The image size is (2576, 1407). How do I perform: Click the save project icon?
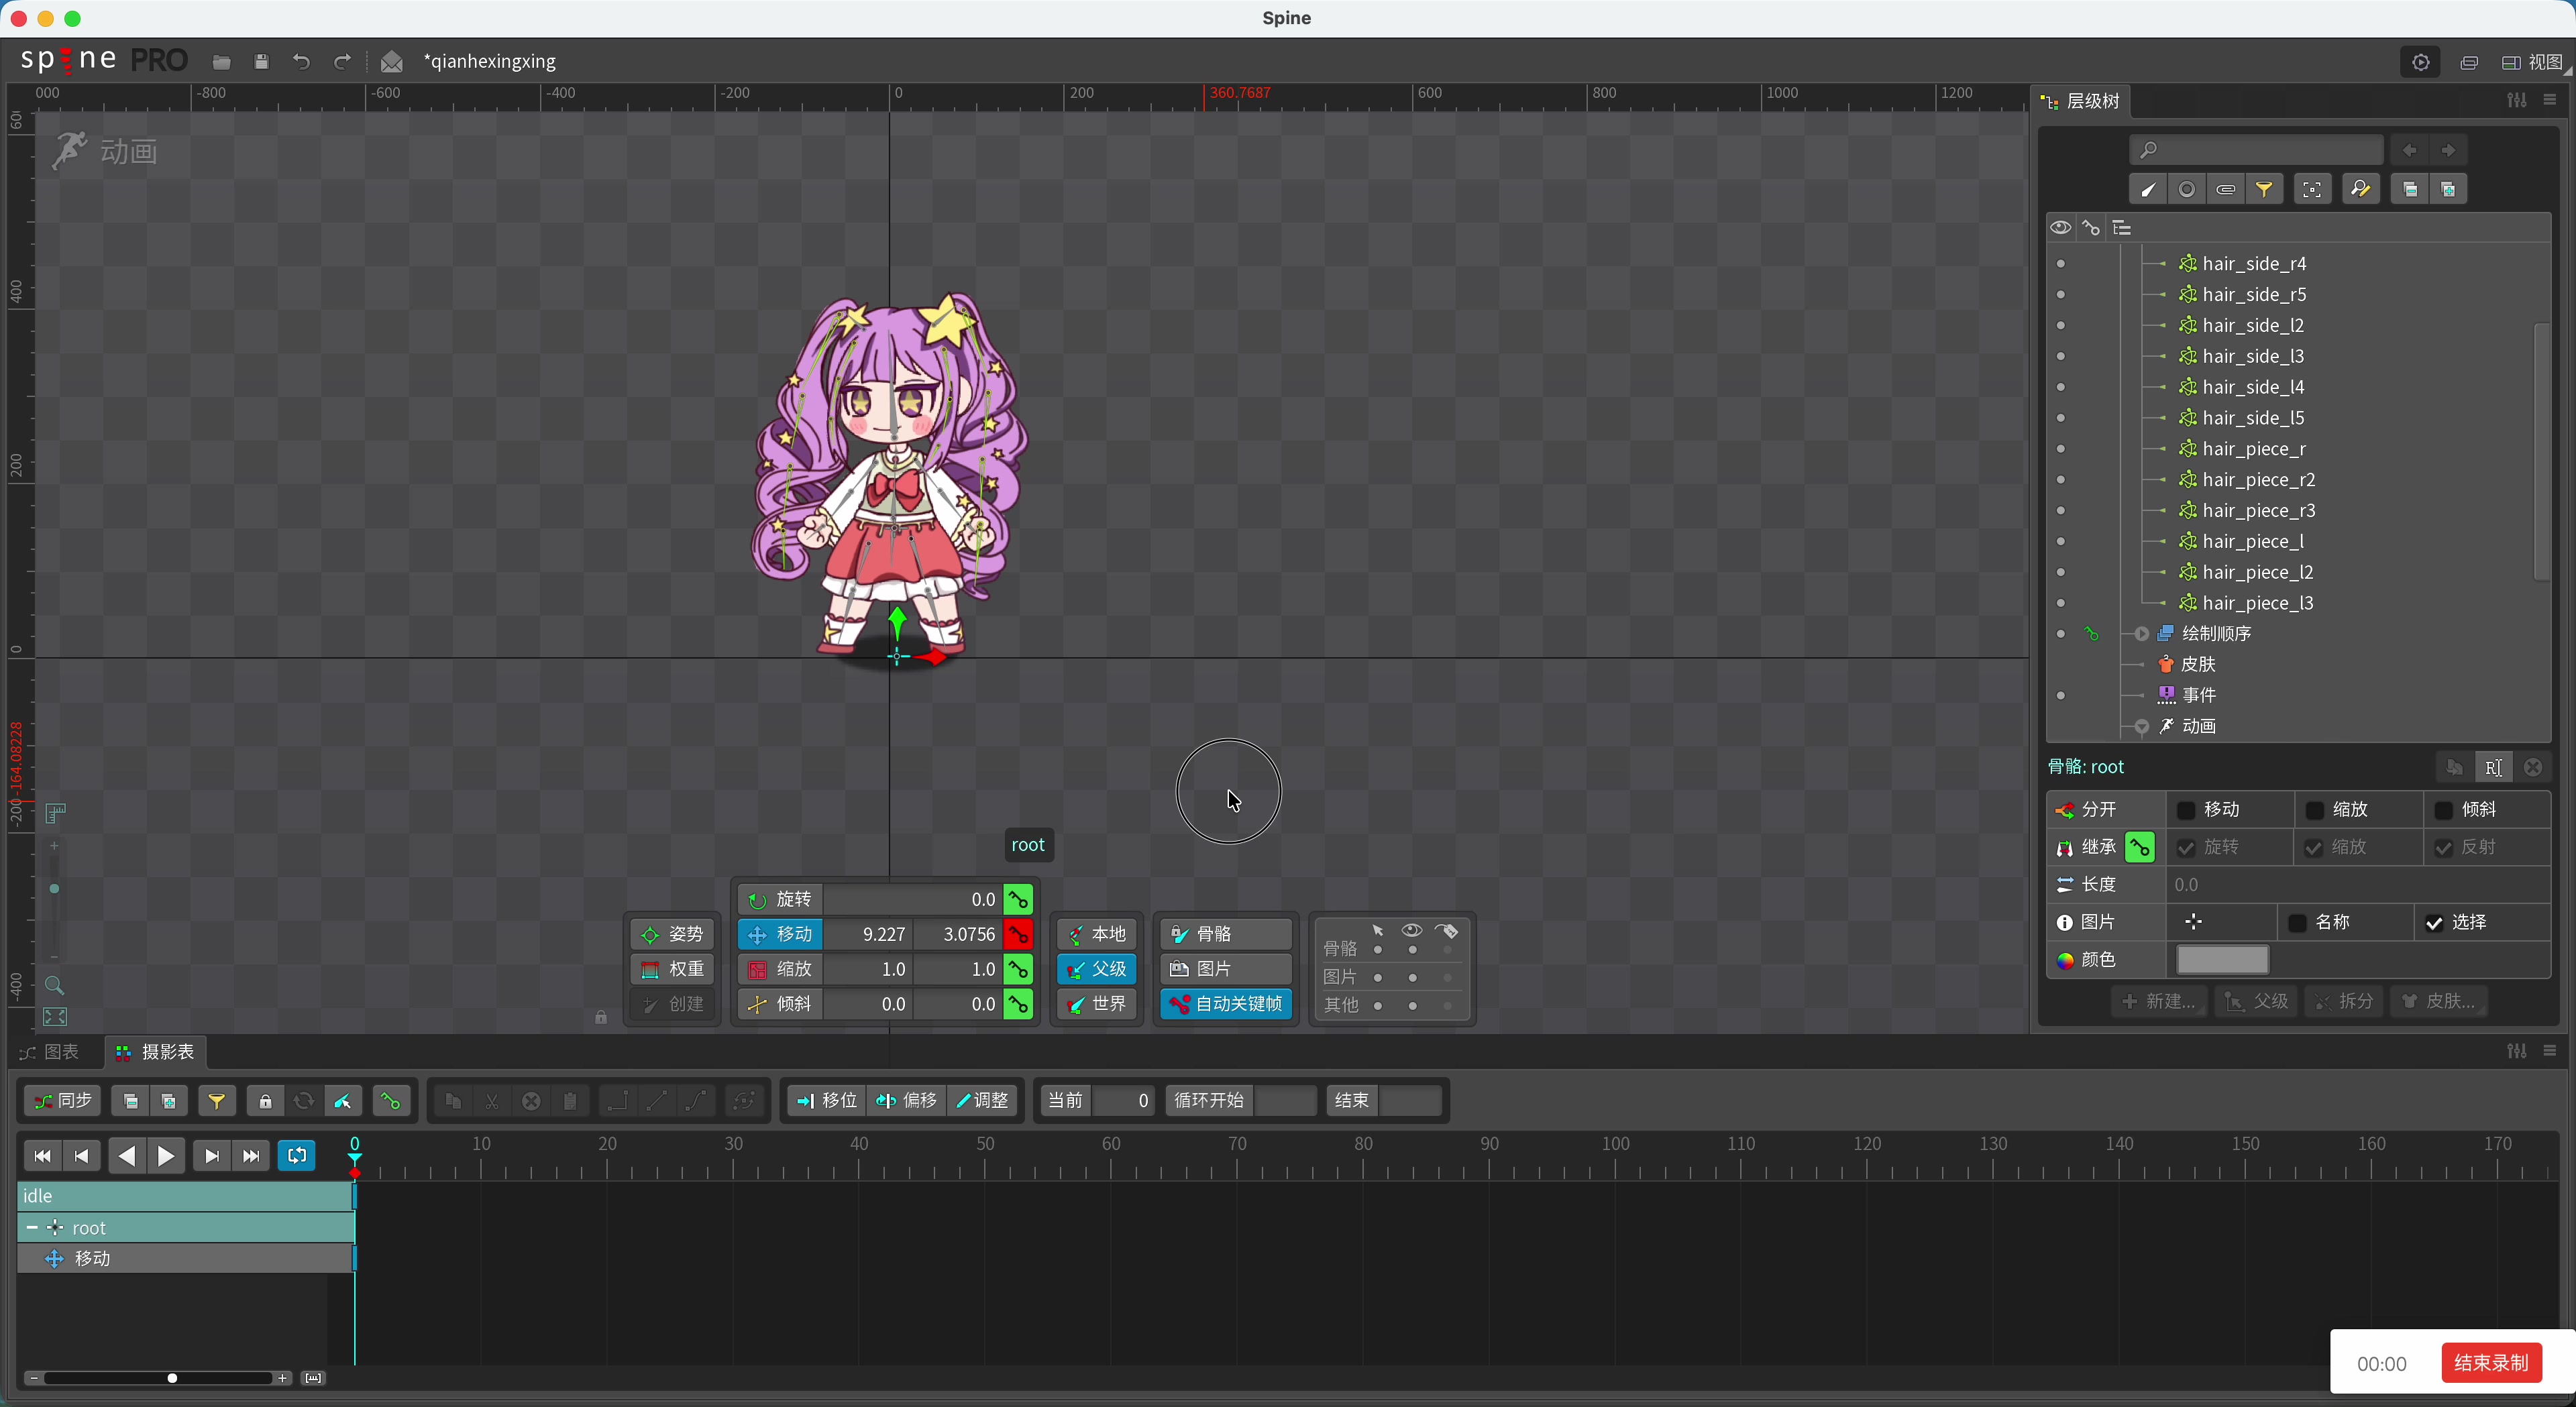tap(261, 62)
